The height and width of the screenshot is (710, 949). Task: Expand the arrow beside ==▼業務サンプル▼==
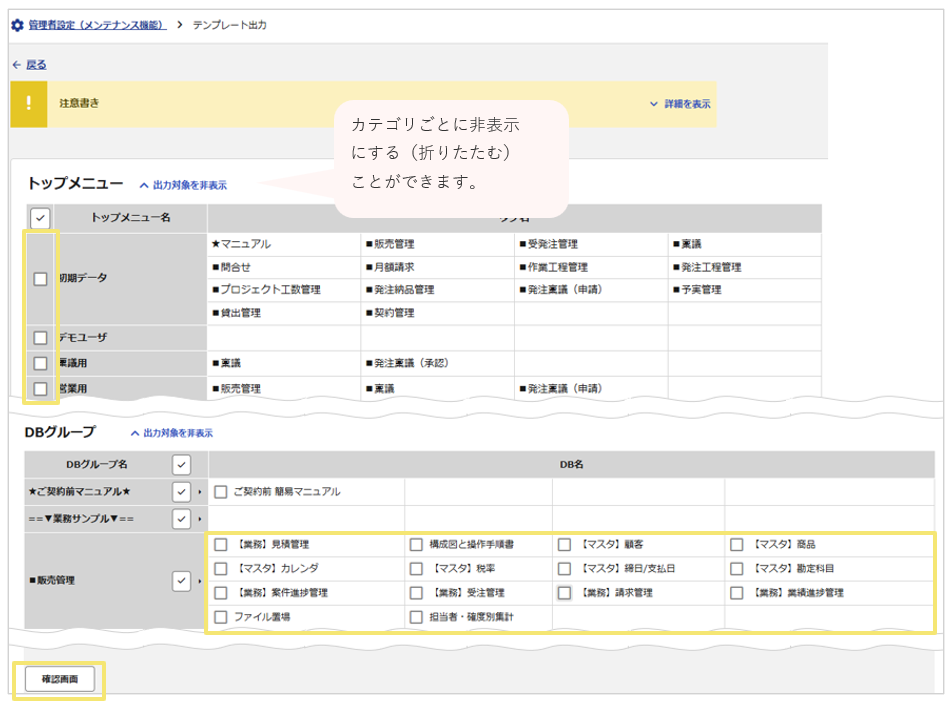coord(200,519)
